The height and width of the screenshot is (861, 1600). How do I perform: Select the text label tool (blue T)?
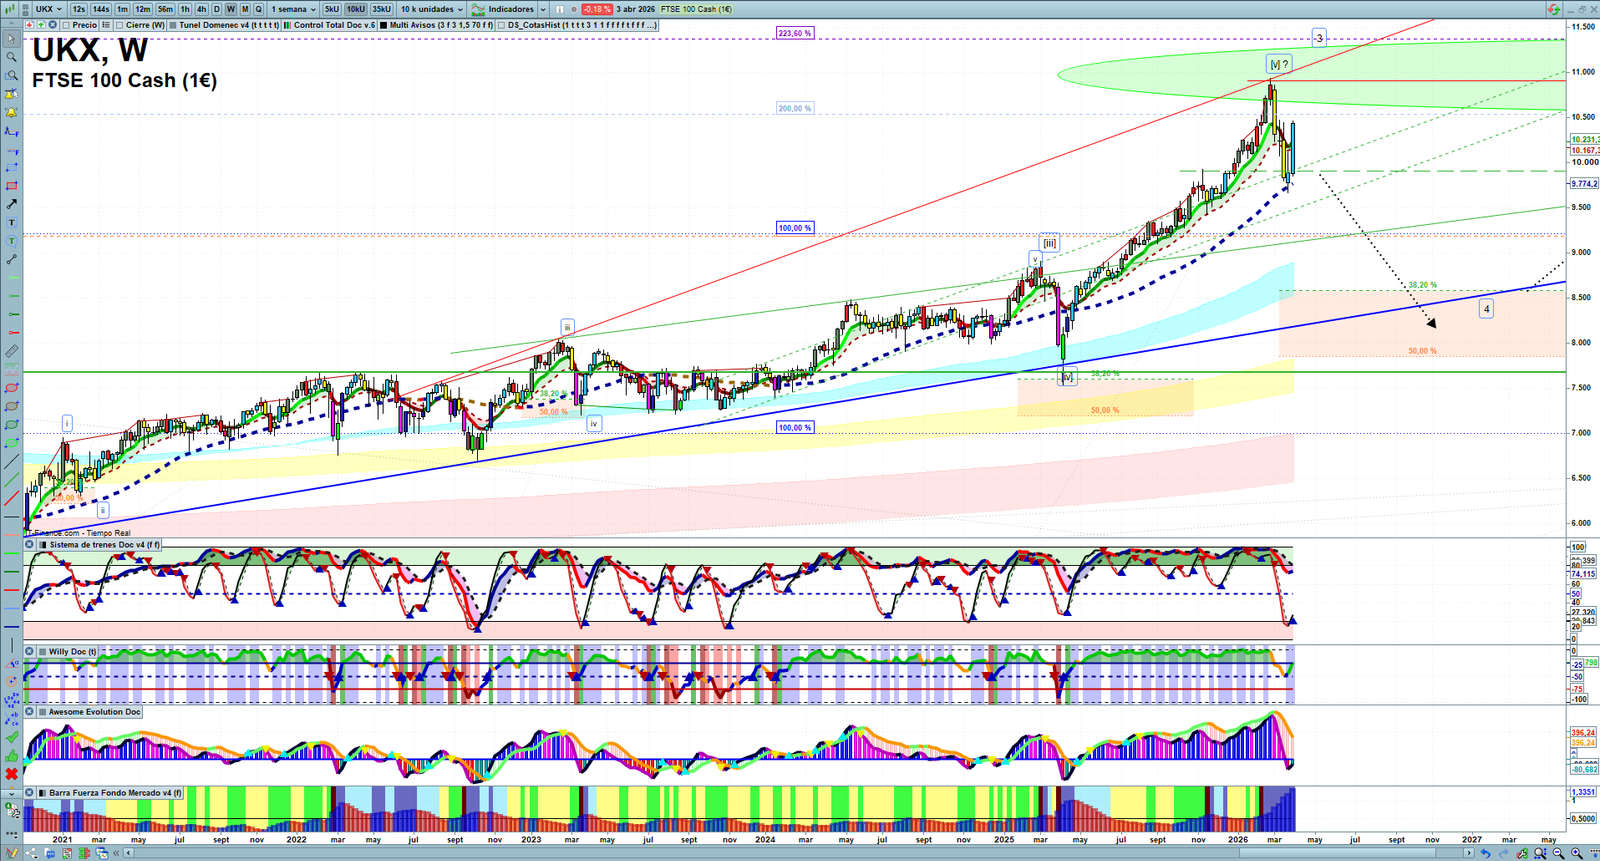(x=11, y=223)
